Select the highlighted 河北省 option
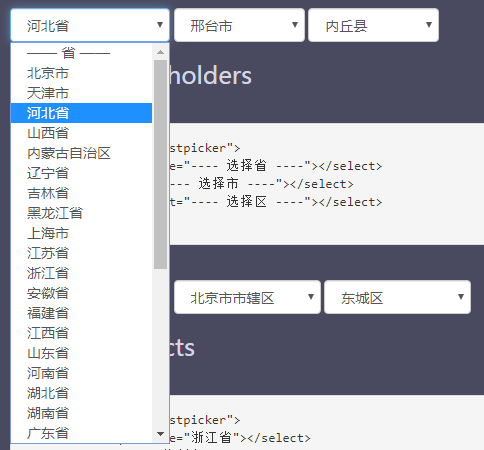This screenshot has height=450, width=484. coord(81,113)
